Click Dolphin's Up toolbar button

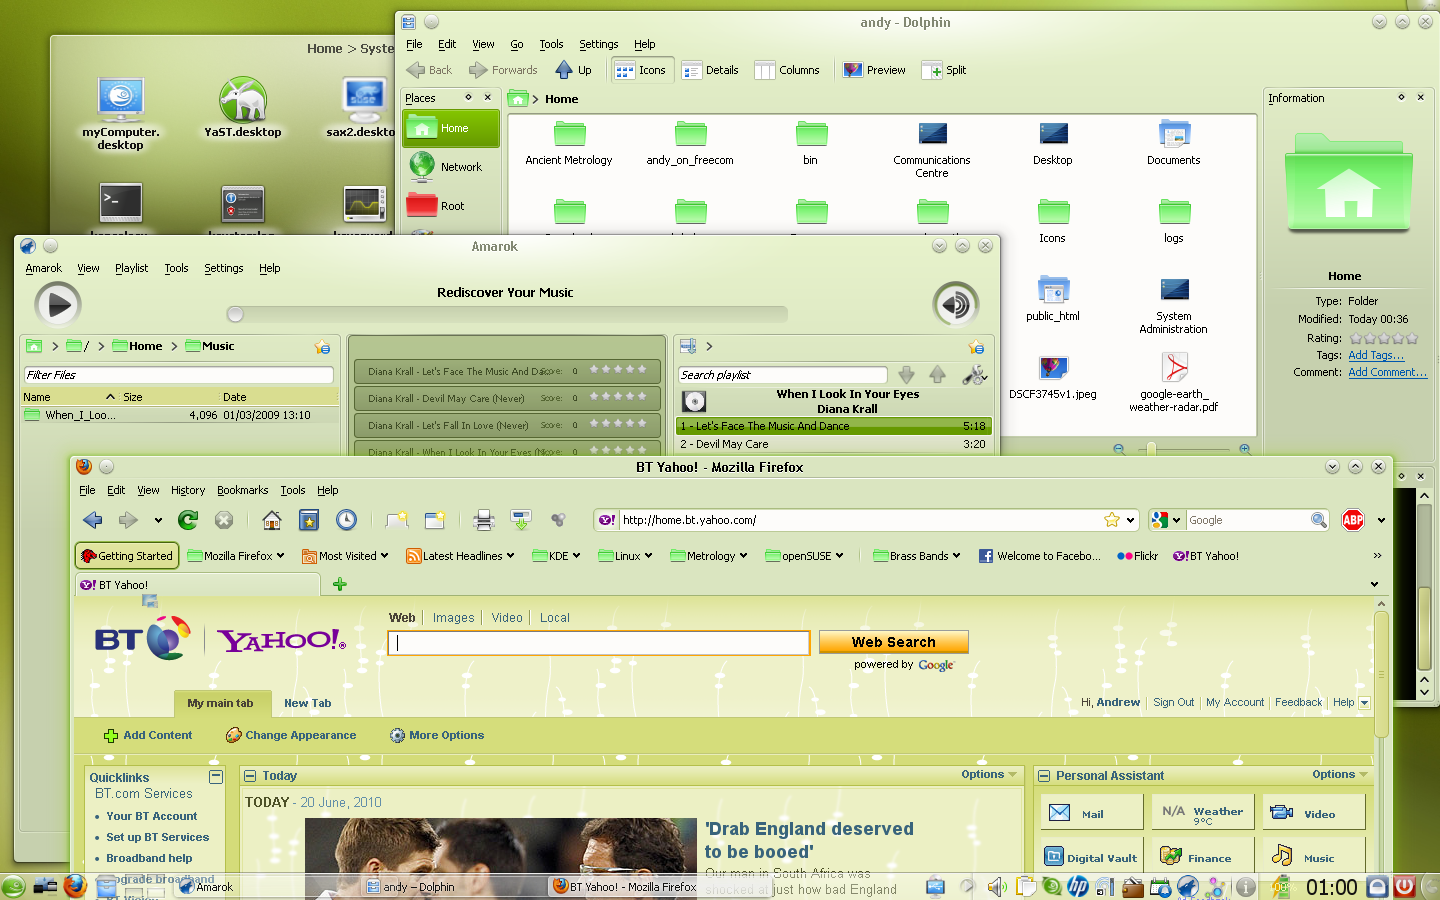click(x=573, y=70)
